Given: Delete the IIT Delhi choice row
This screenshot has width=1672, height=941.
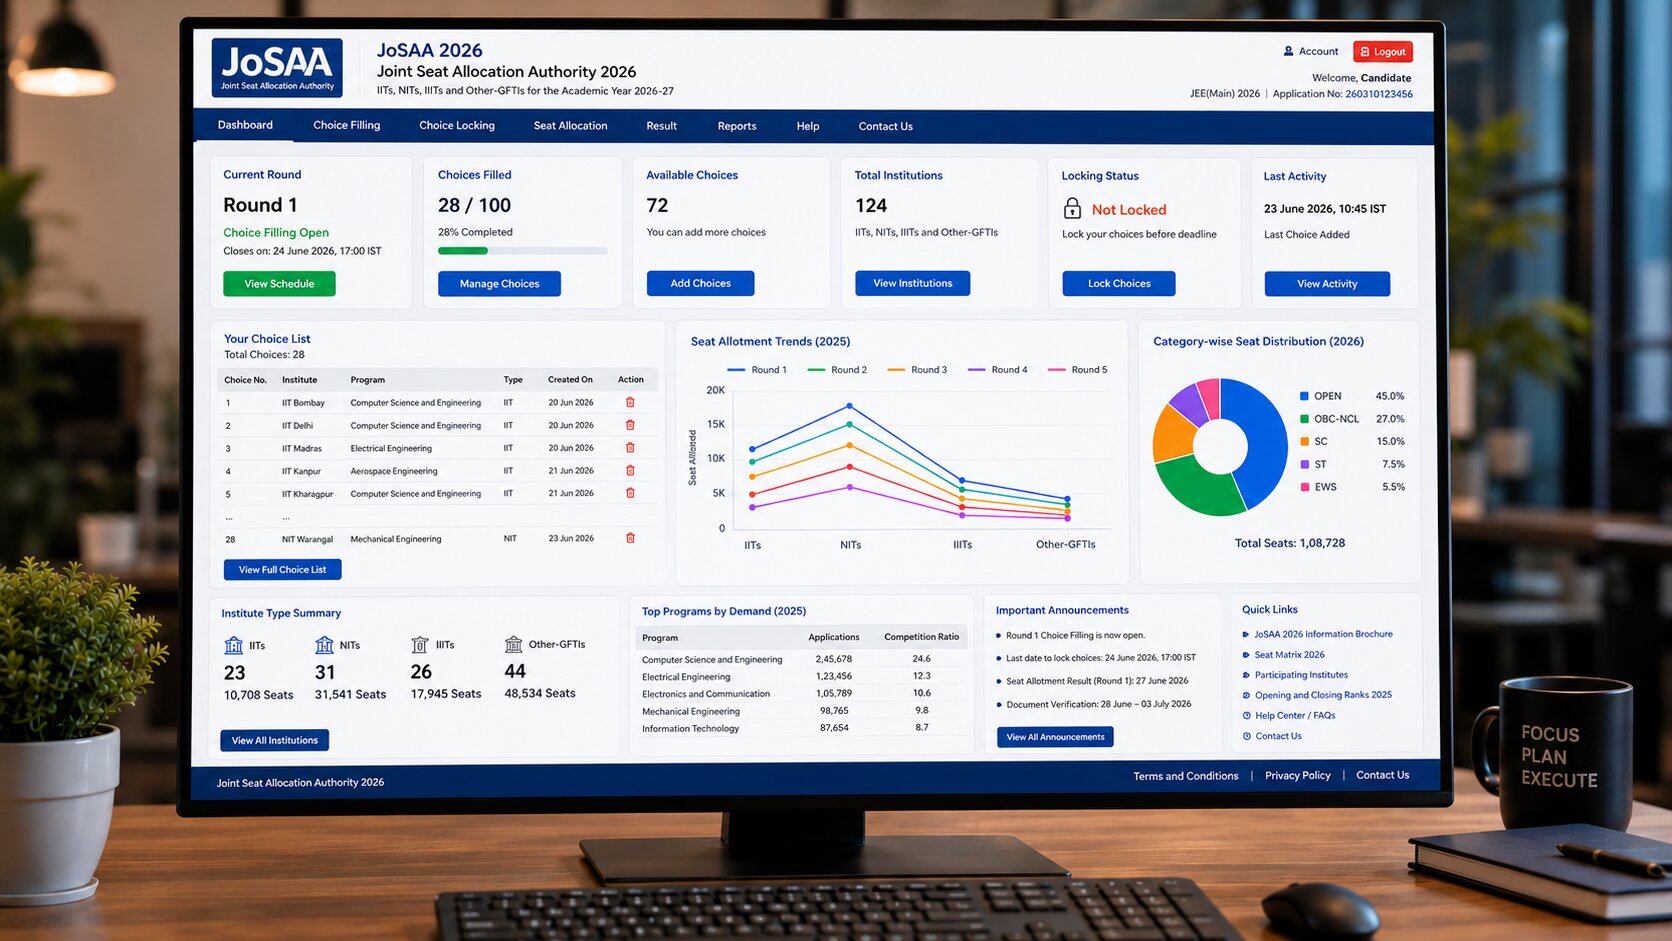Looking at the screenshot, I should pyautogui.click(x=630, y=425).
